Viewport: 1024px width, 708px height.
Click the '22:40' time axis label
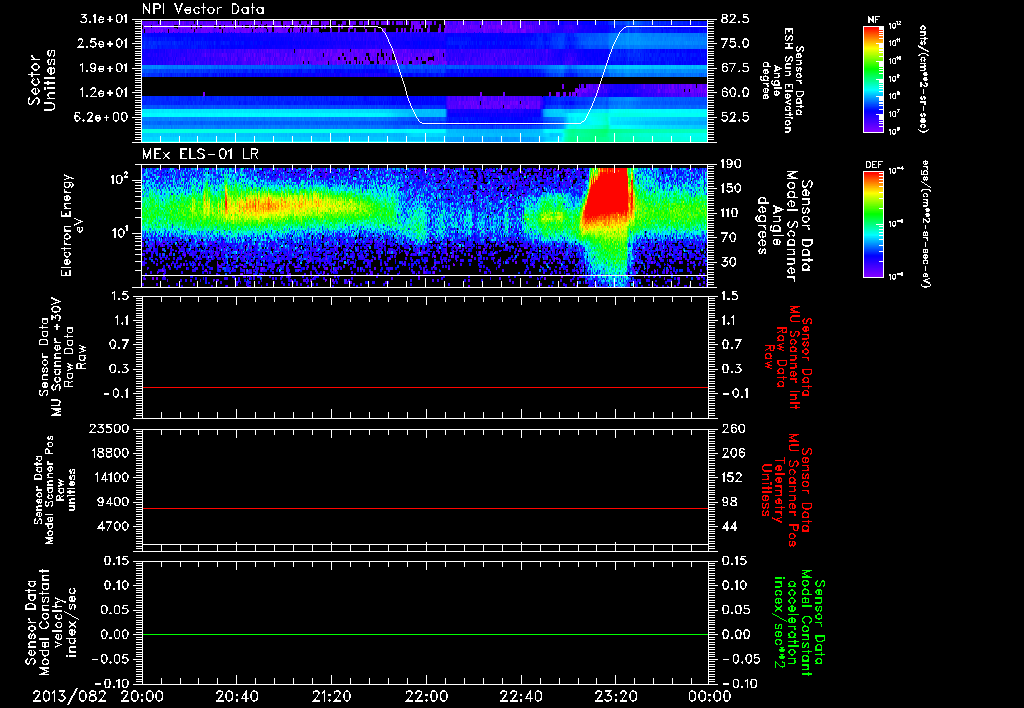pos(521,696)
